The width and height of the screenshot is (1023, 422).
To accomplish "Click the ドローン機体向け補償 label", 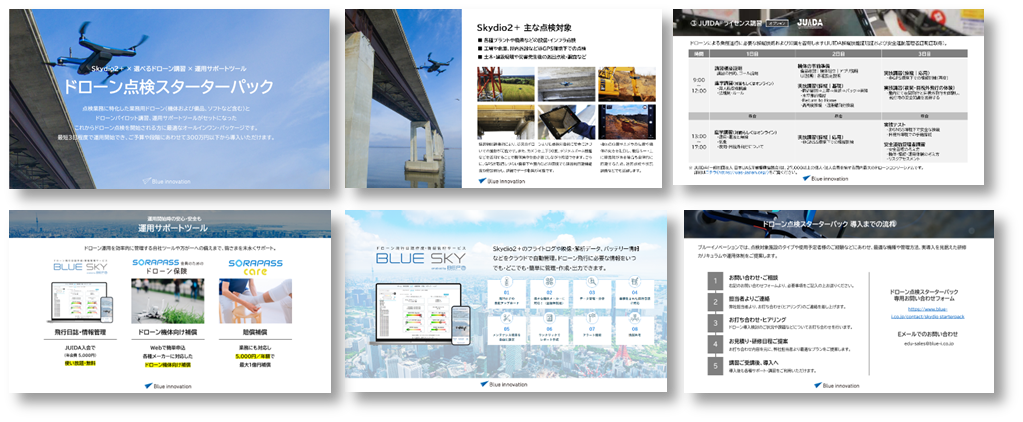I will coord(168,333).
